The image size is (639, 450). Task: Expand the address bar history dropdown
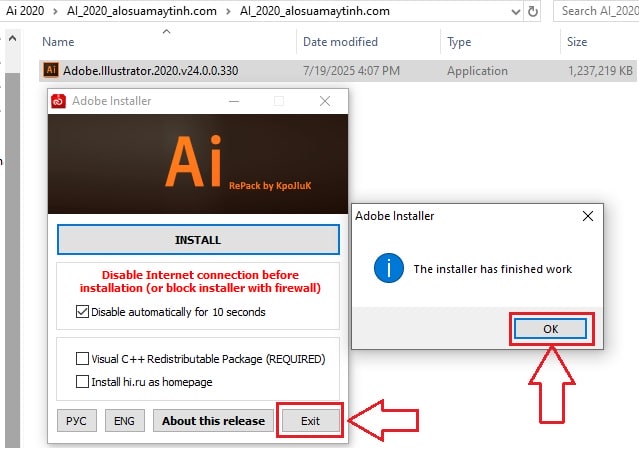[516, 11]
